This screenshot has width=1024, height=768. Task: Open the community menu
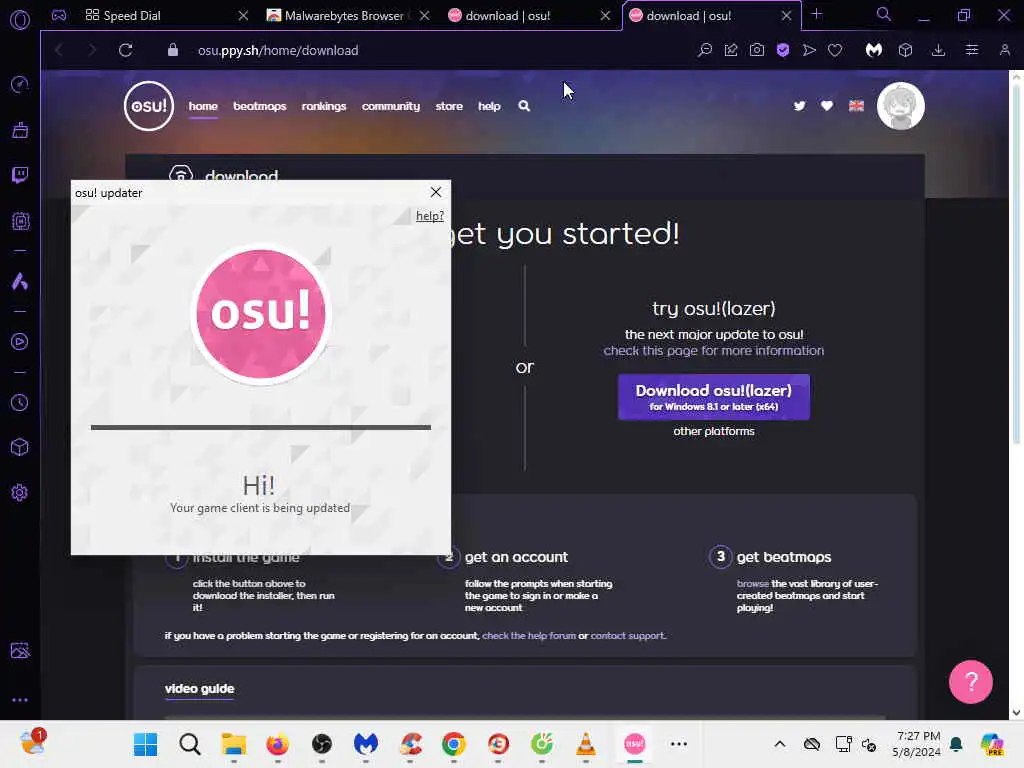point(391,106)
